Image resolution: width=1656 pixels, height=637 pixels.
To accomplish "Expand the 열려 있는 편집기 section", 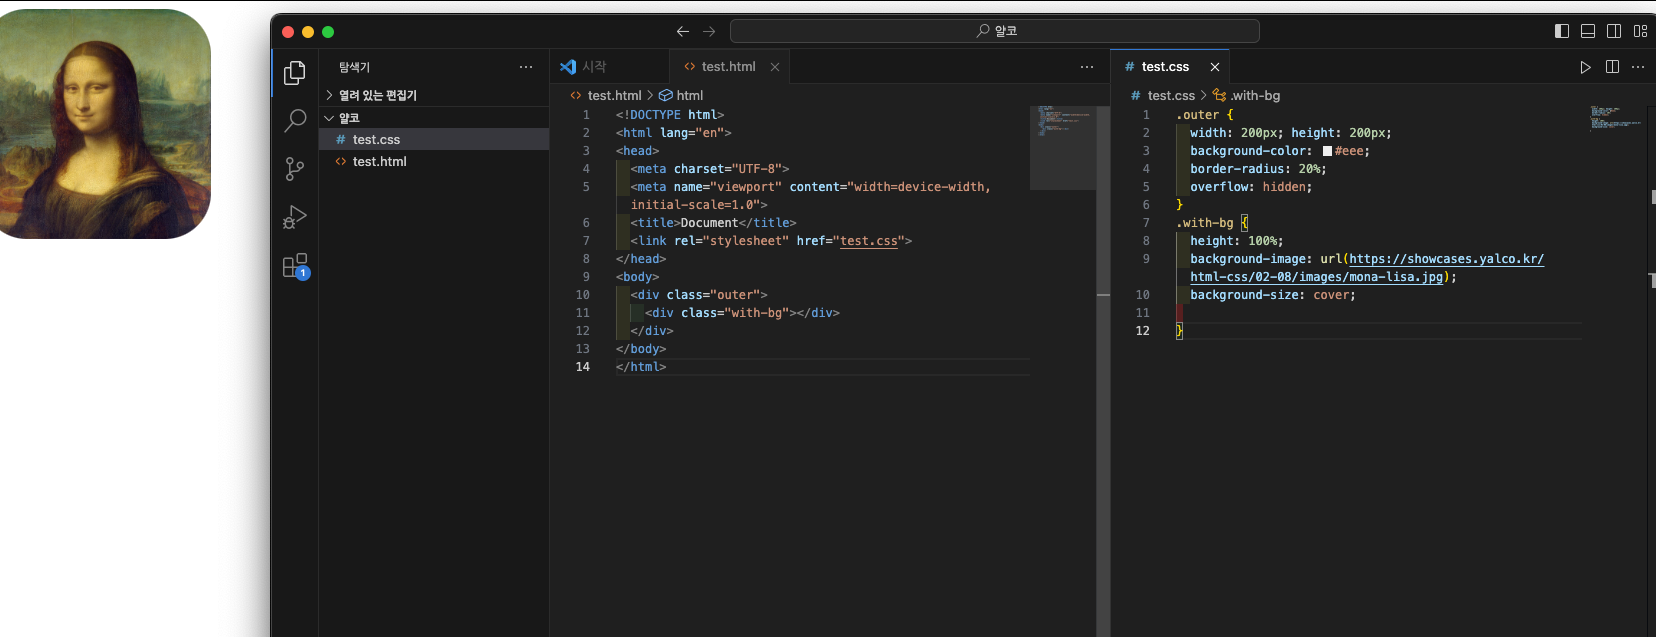I will pyautogui.click(x=434, y=95).
